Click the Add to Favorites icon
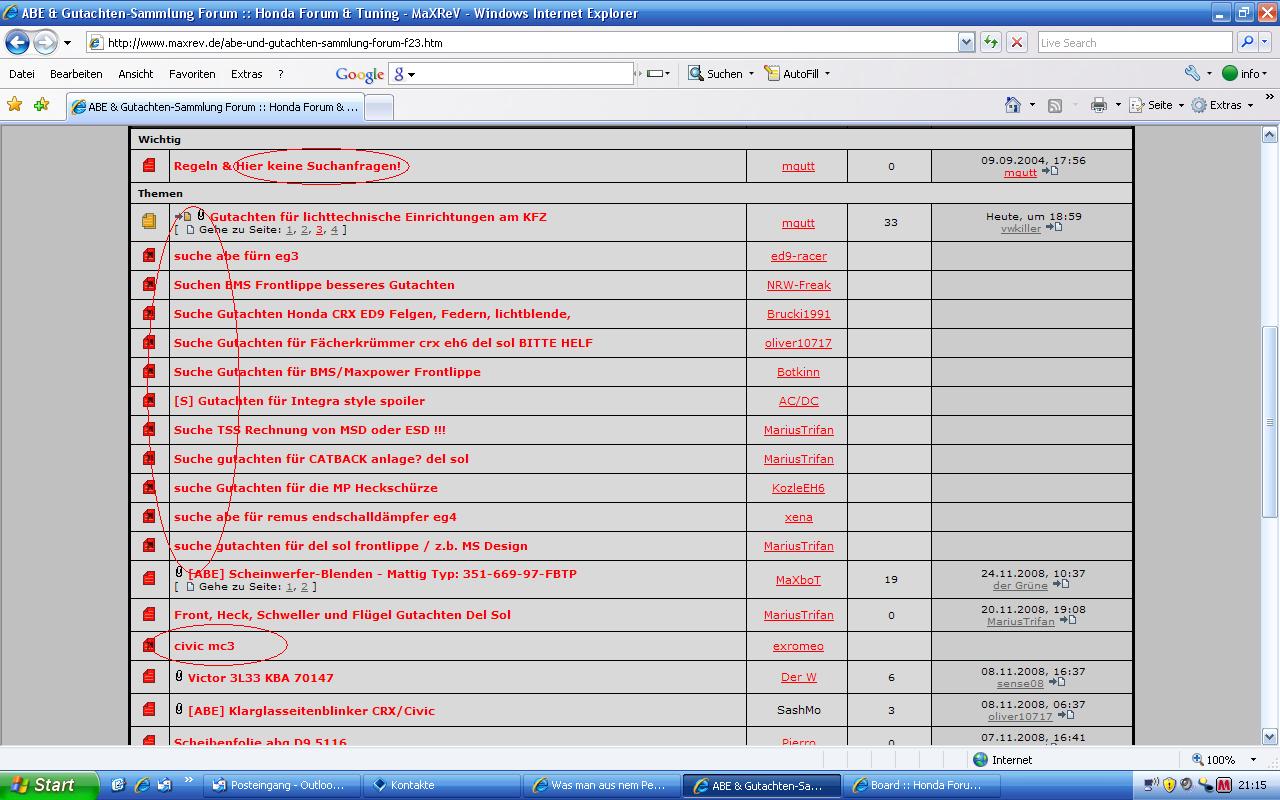Image resolution: width=1280 pixels, height=800 pixels. click(x=41, y=105)
